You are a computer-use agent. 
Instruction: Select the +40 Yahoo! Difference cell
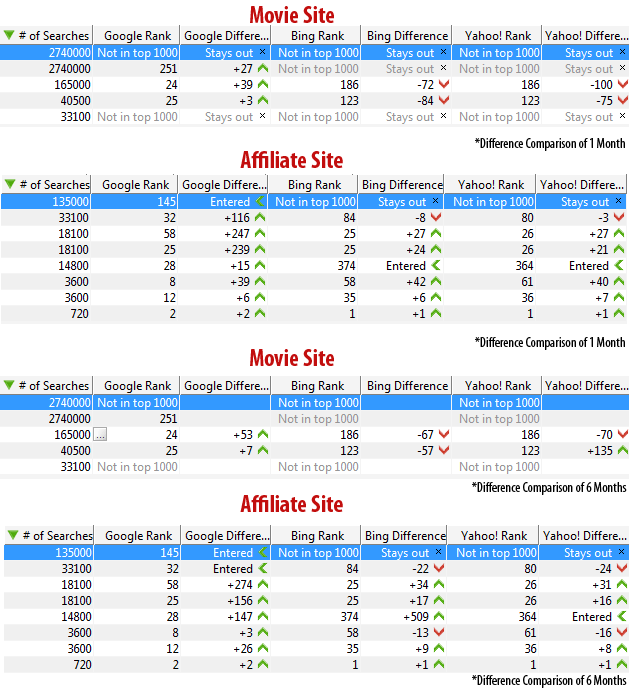coord(581,281)
